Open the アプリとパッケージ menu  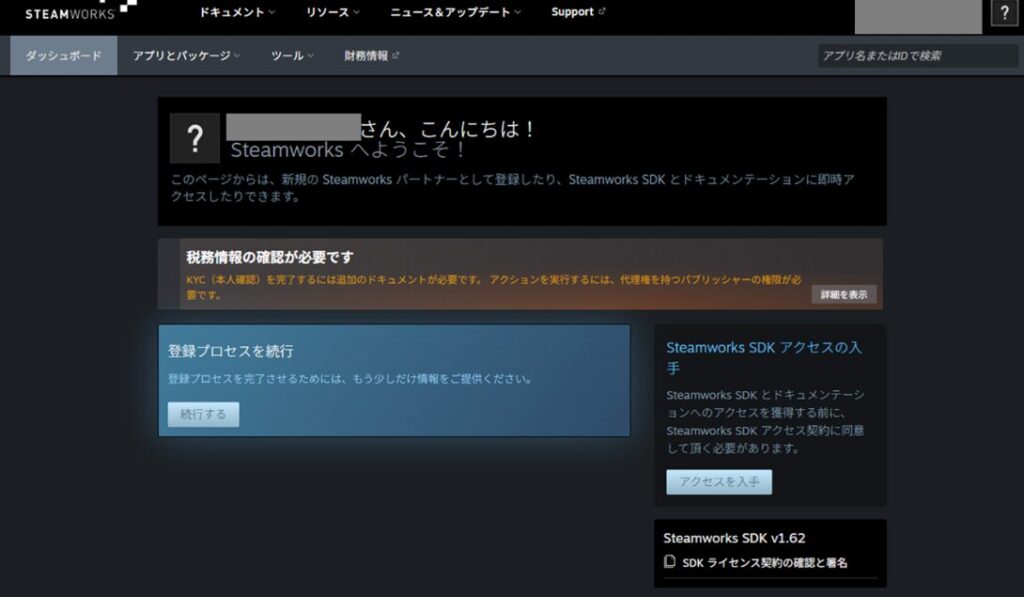[186, 56]
